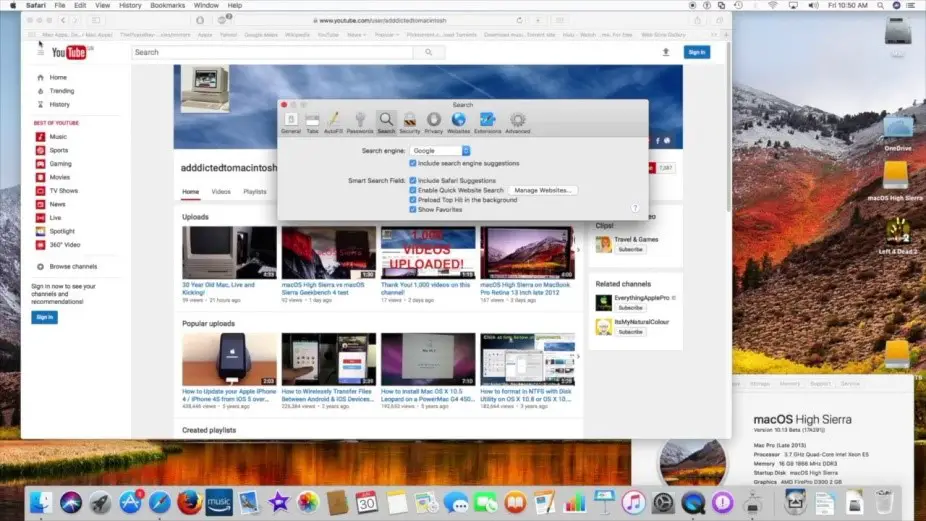Open the Passwords preferences pane

pos(360,123)
